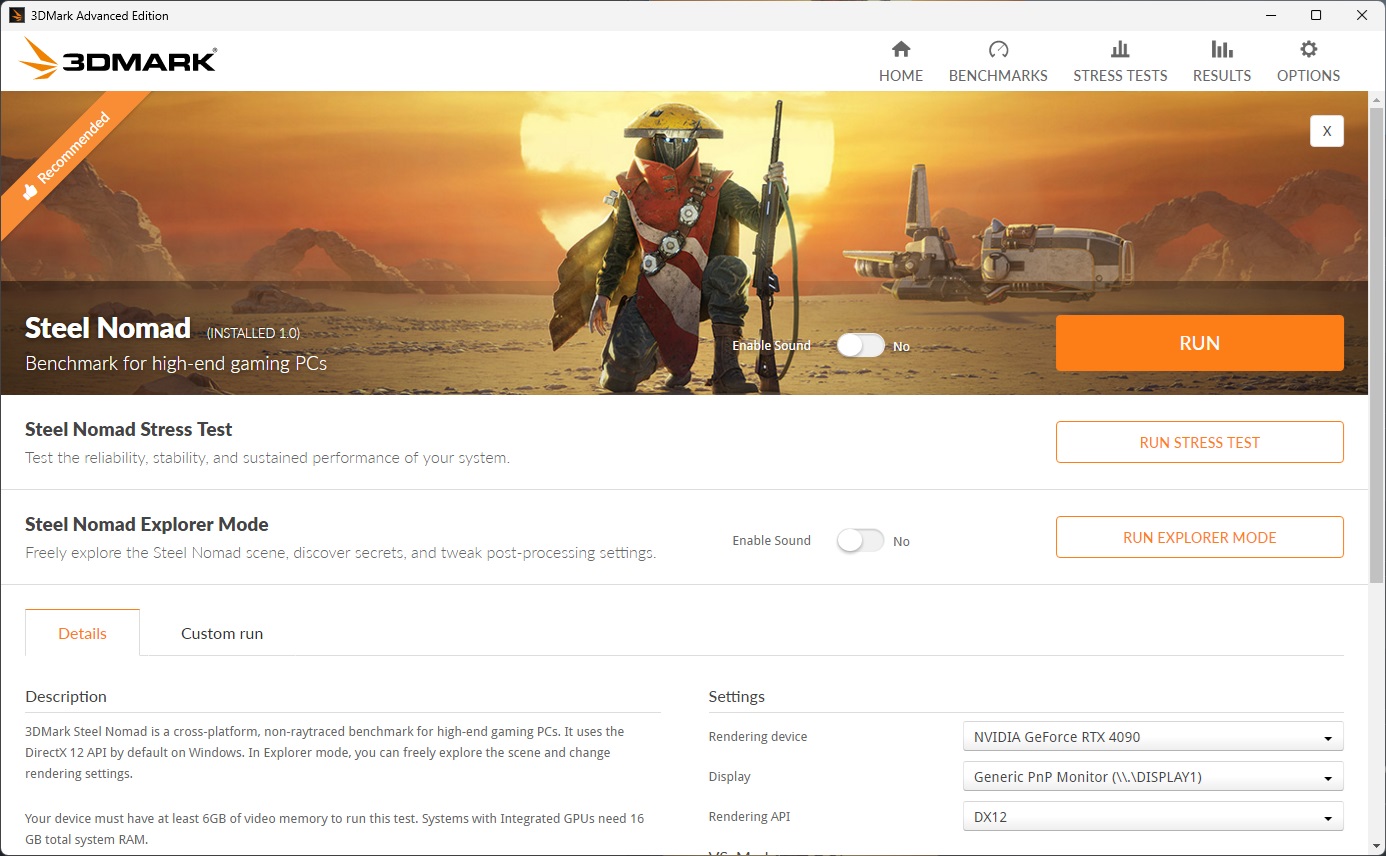Start the benchmark with the orange RUN button
This screenshot has height=856, width=1386.
[1199, 343]
